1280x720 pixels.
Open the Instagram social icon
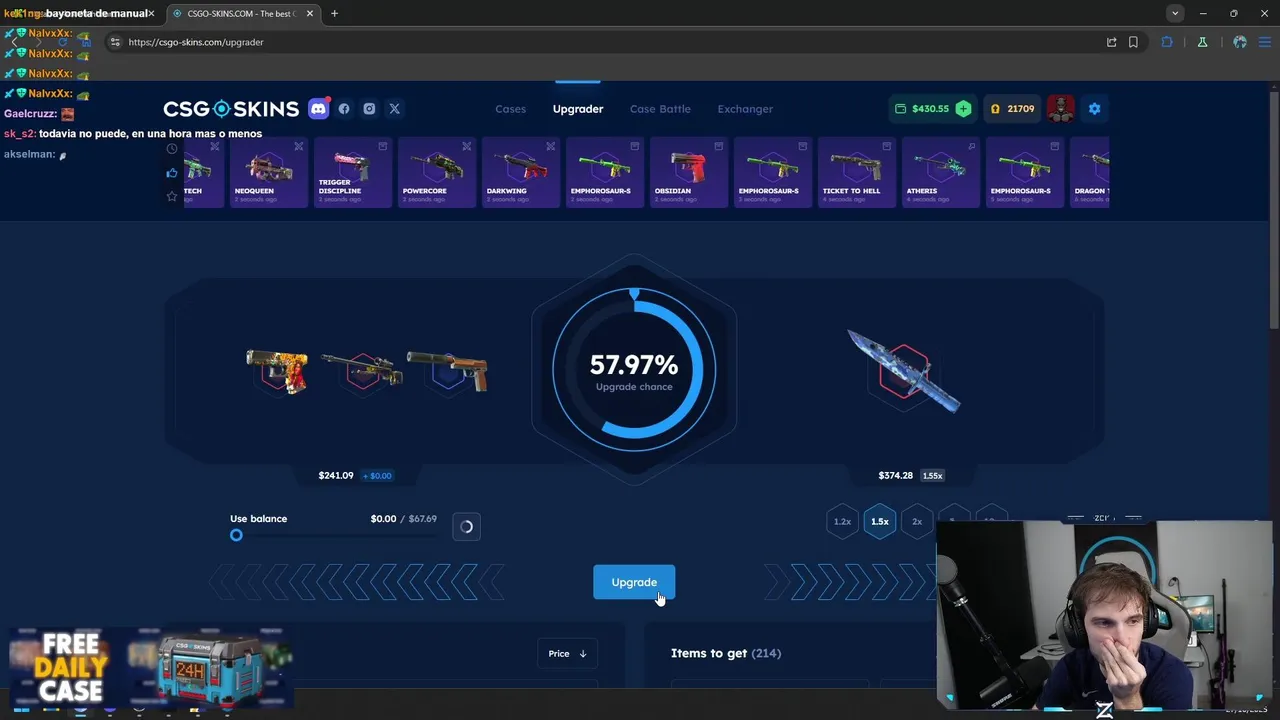pos(369,109)
